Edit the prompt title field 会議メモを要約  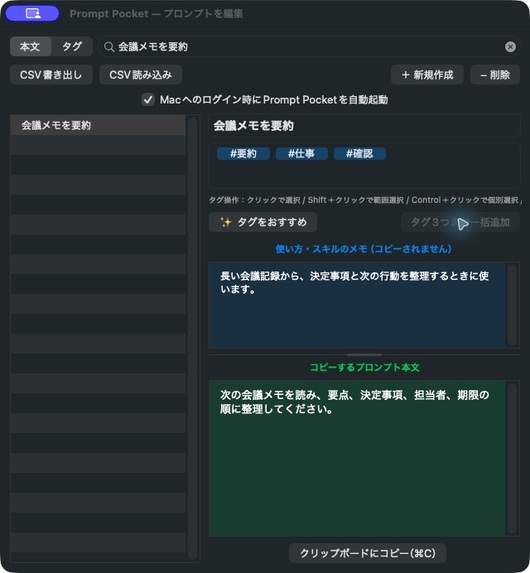tap(364, 126)
